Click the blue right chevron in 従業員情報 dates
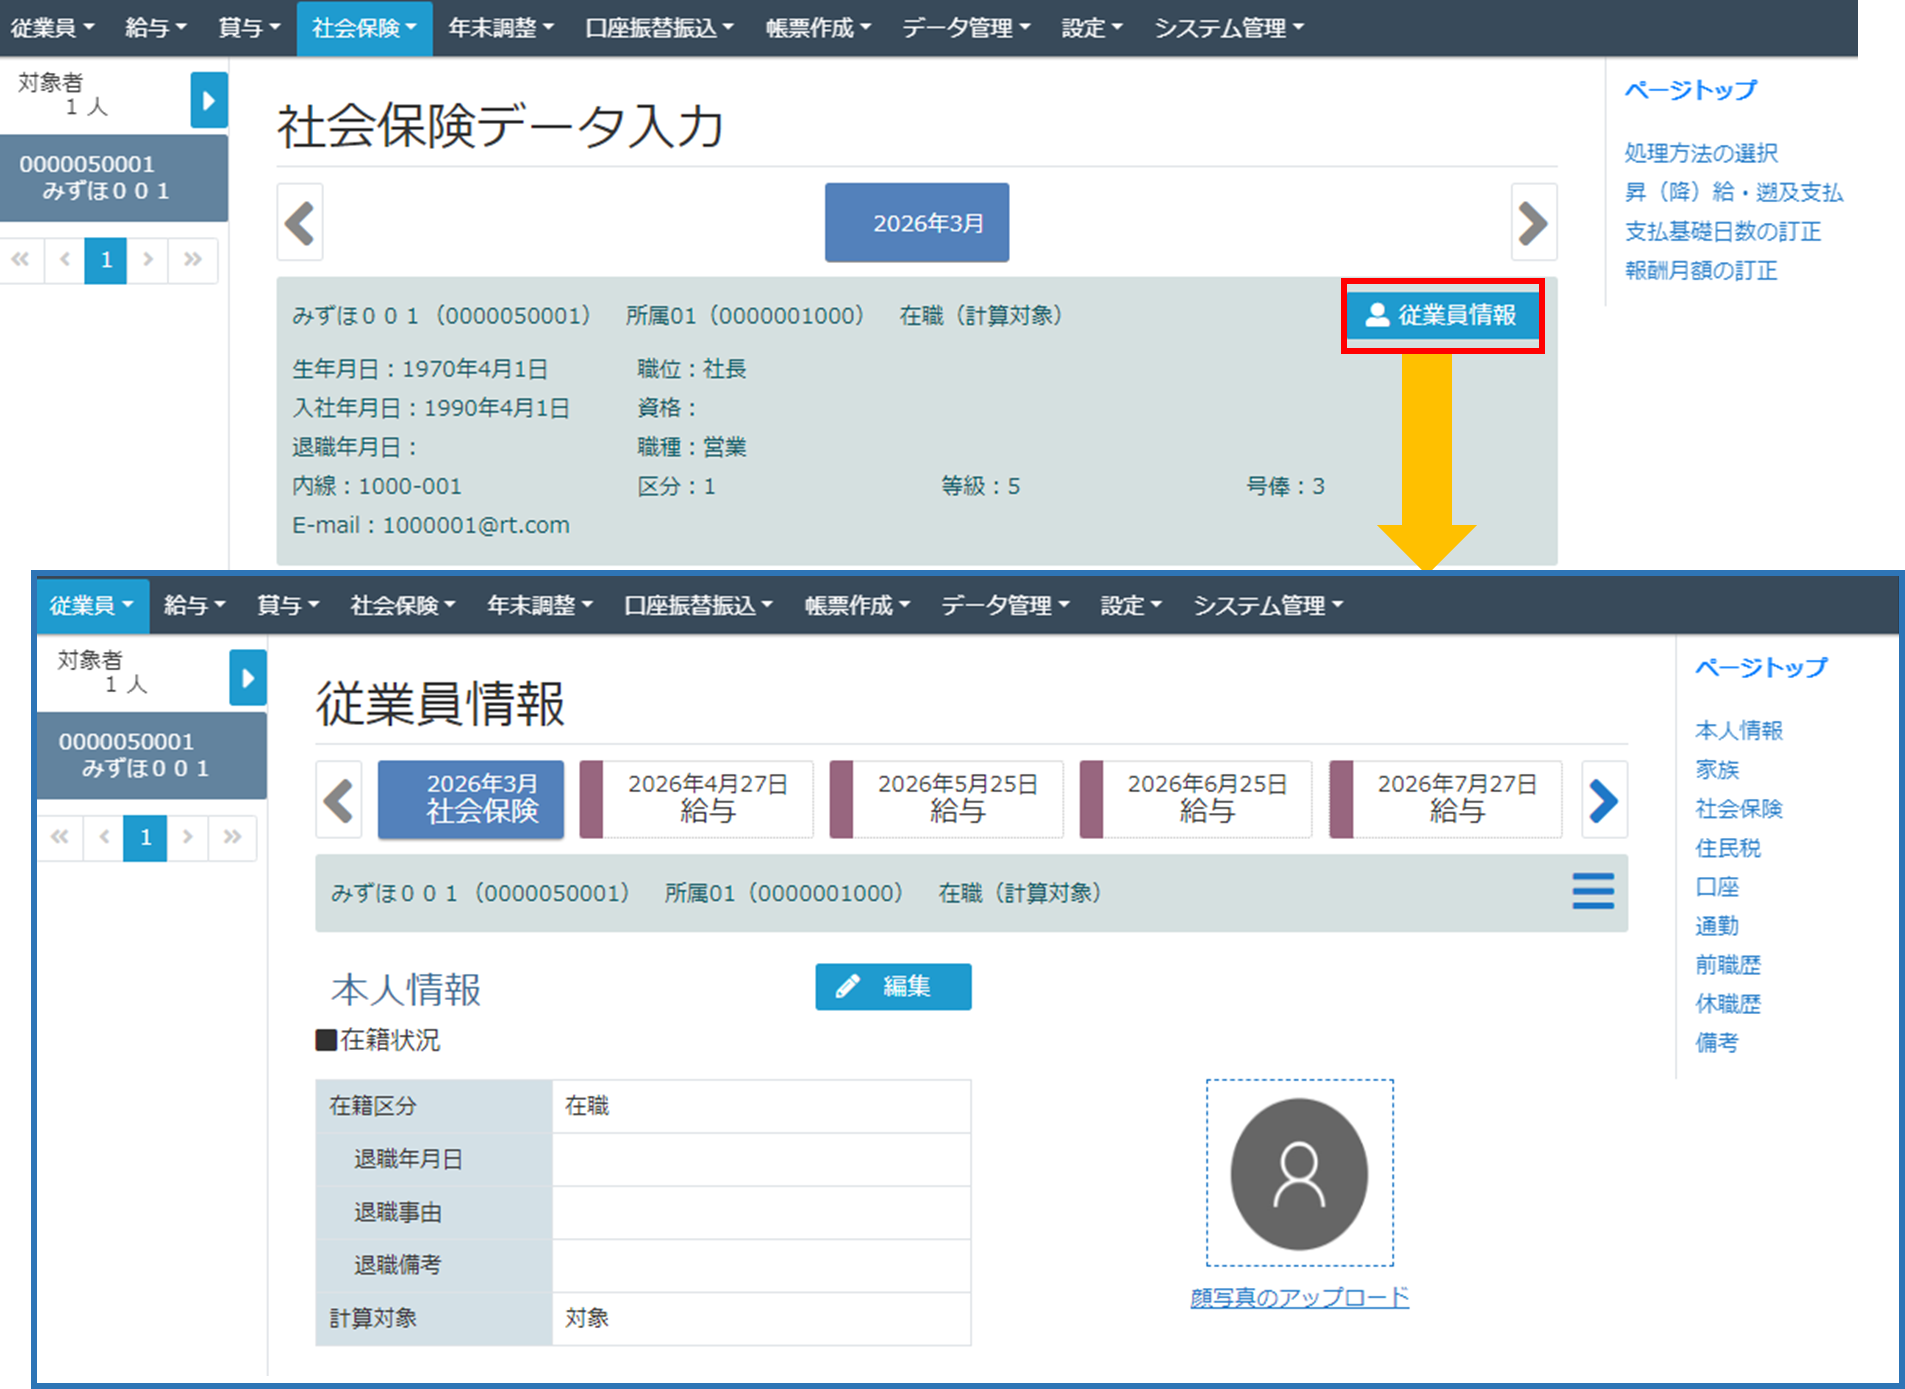 tap(1603, 800)
